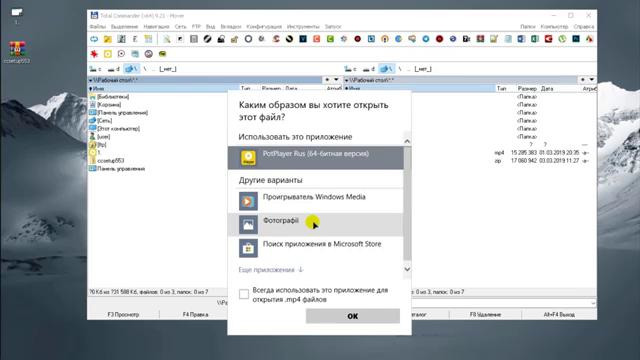Confirm the dialog with OK button
This screenshot has width=640, height=360.
[x=353, y=316]
